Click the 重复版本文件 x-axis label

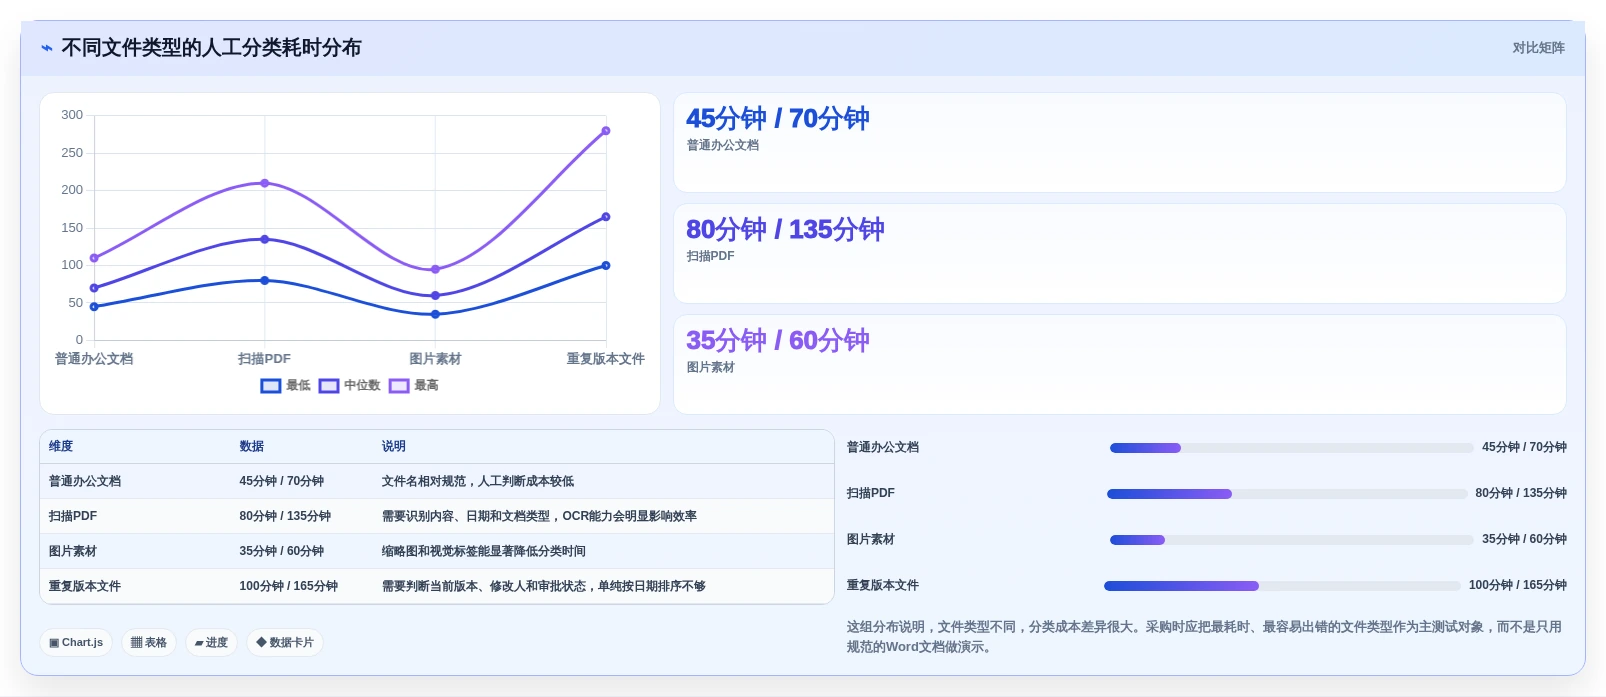(x=606, y=359)
